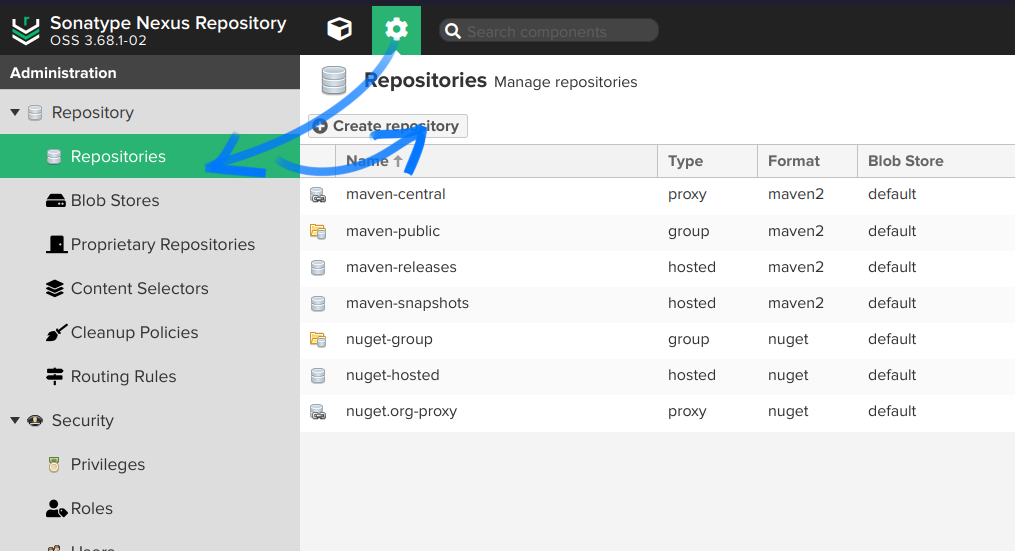This screenshot has height=551, width=1015.
Task: Sort by the Blob Store column header
Action: pos(906,161)
